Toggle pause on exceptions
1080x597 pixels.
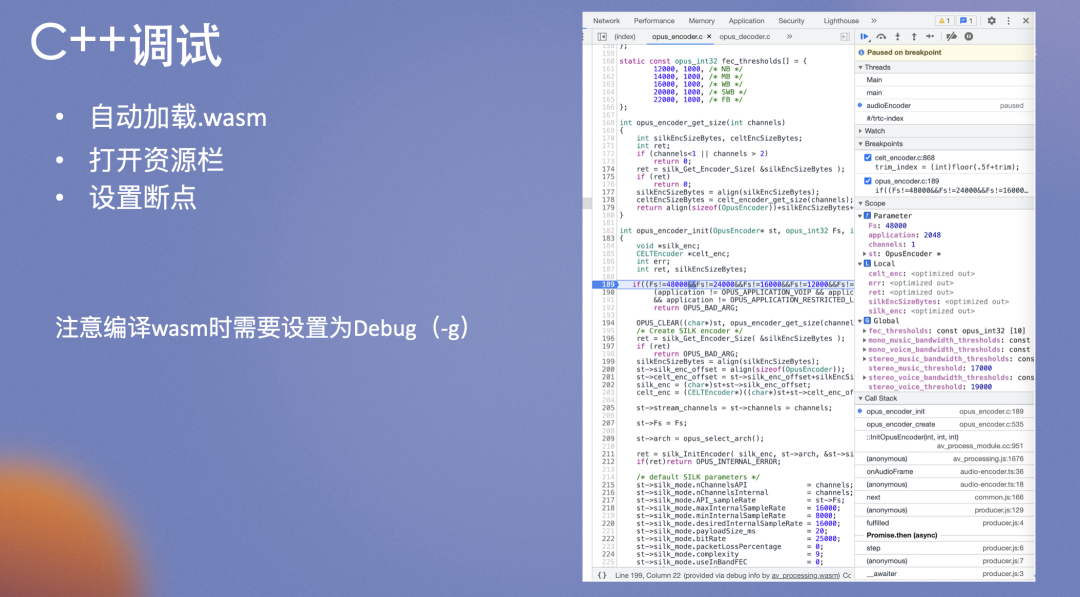tap(968, 36)
